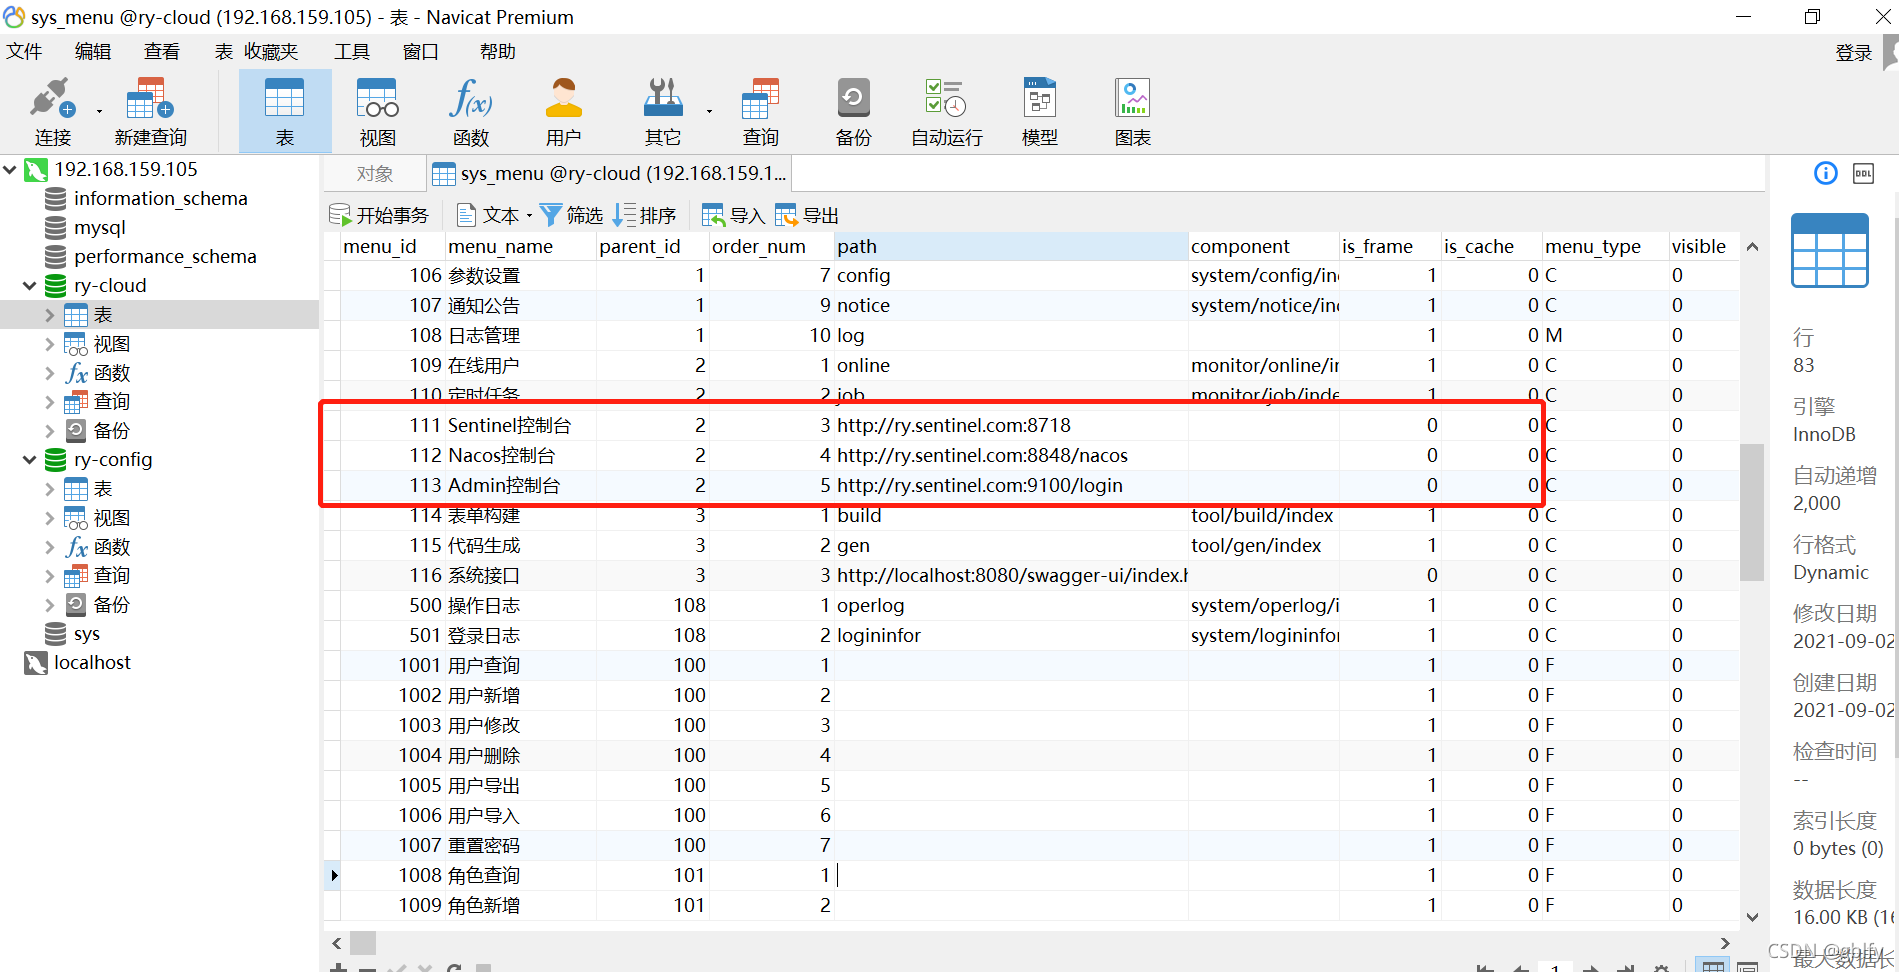
Task: Click 筛选 (Filter) funnel button
Action: pos(571,215)
